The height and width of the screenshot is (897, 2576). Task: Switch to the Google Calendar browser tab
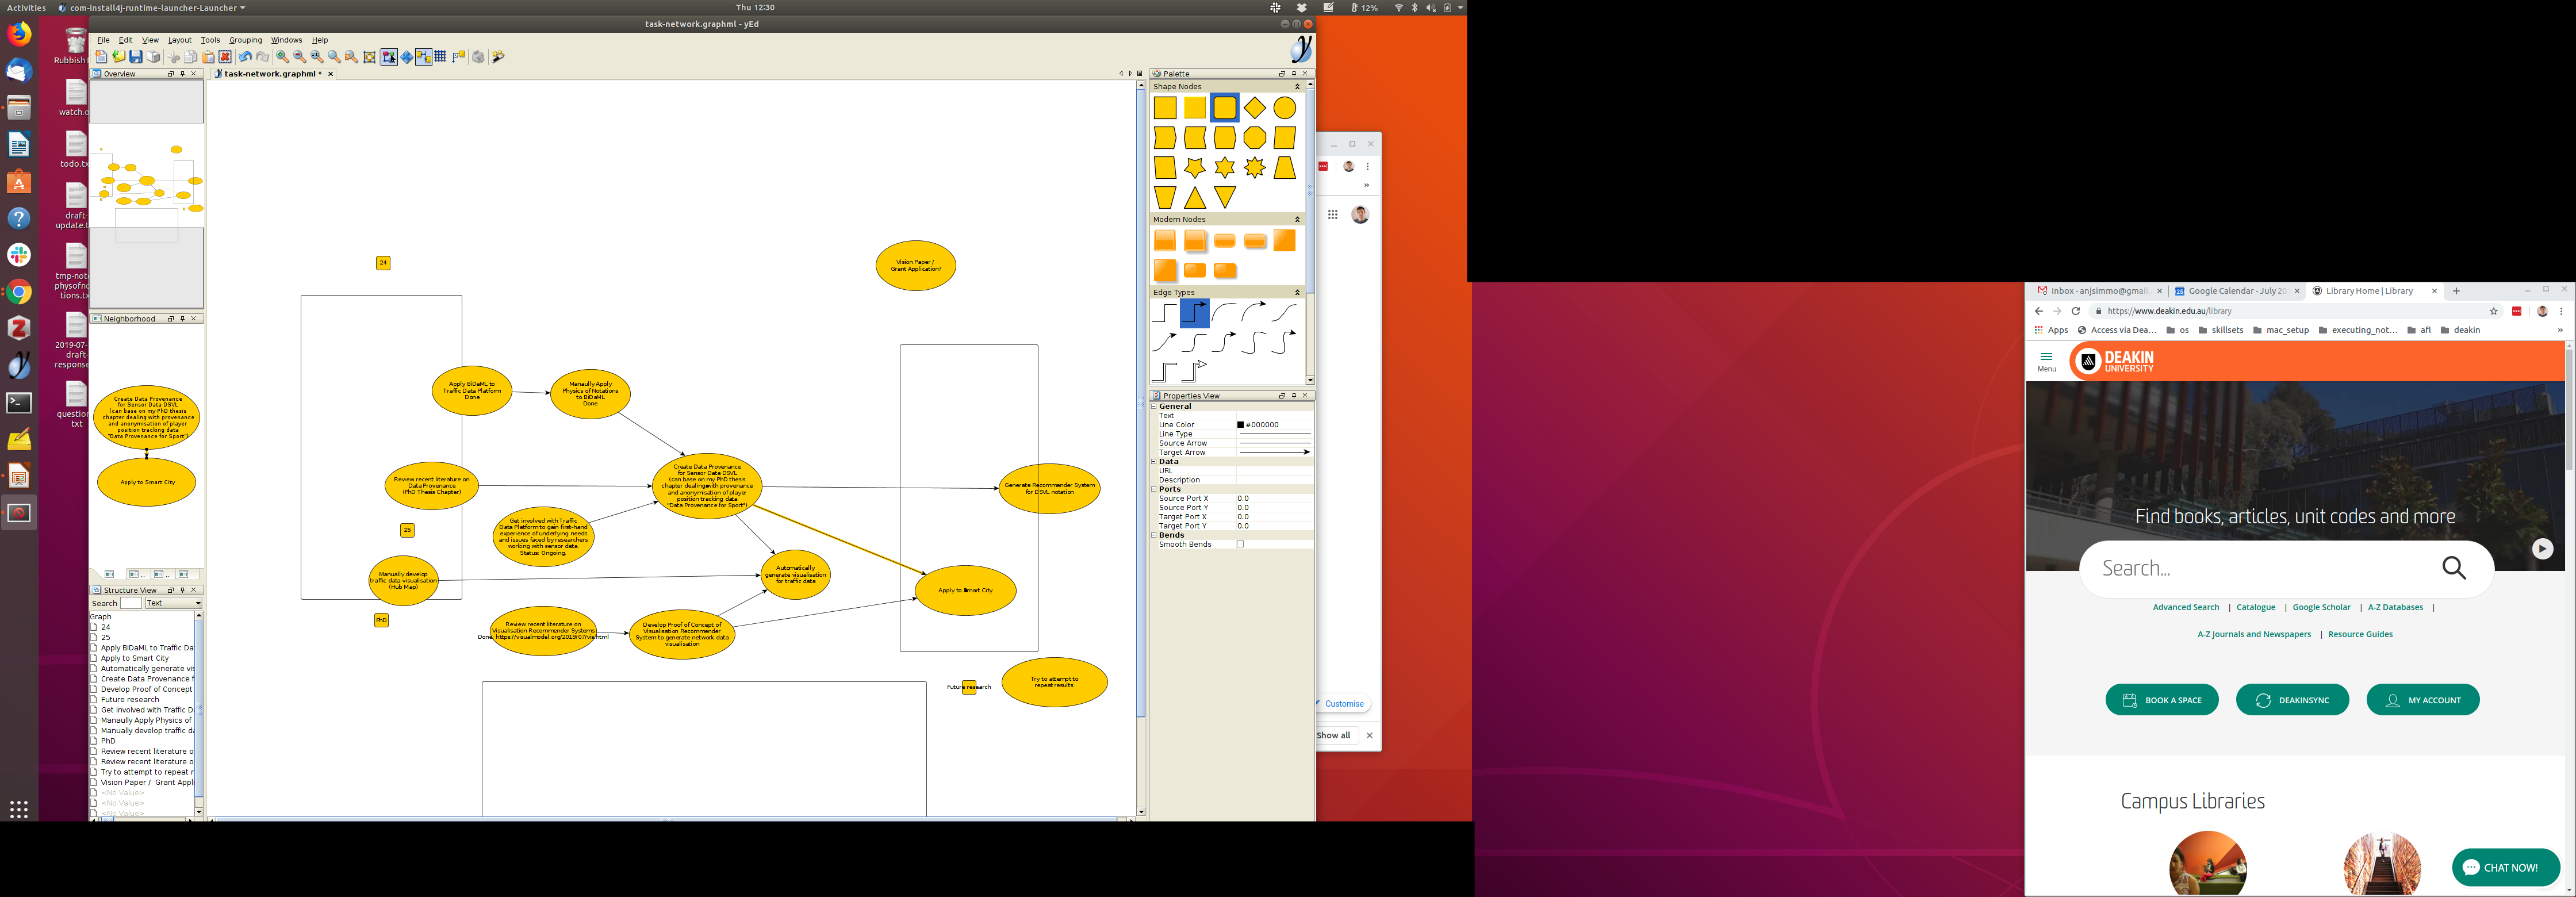pos(2235,291)
